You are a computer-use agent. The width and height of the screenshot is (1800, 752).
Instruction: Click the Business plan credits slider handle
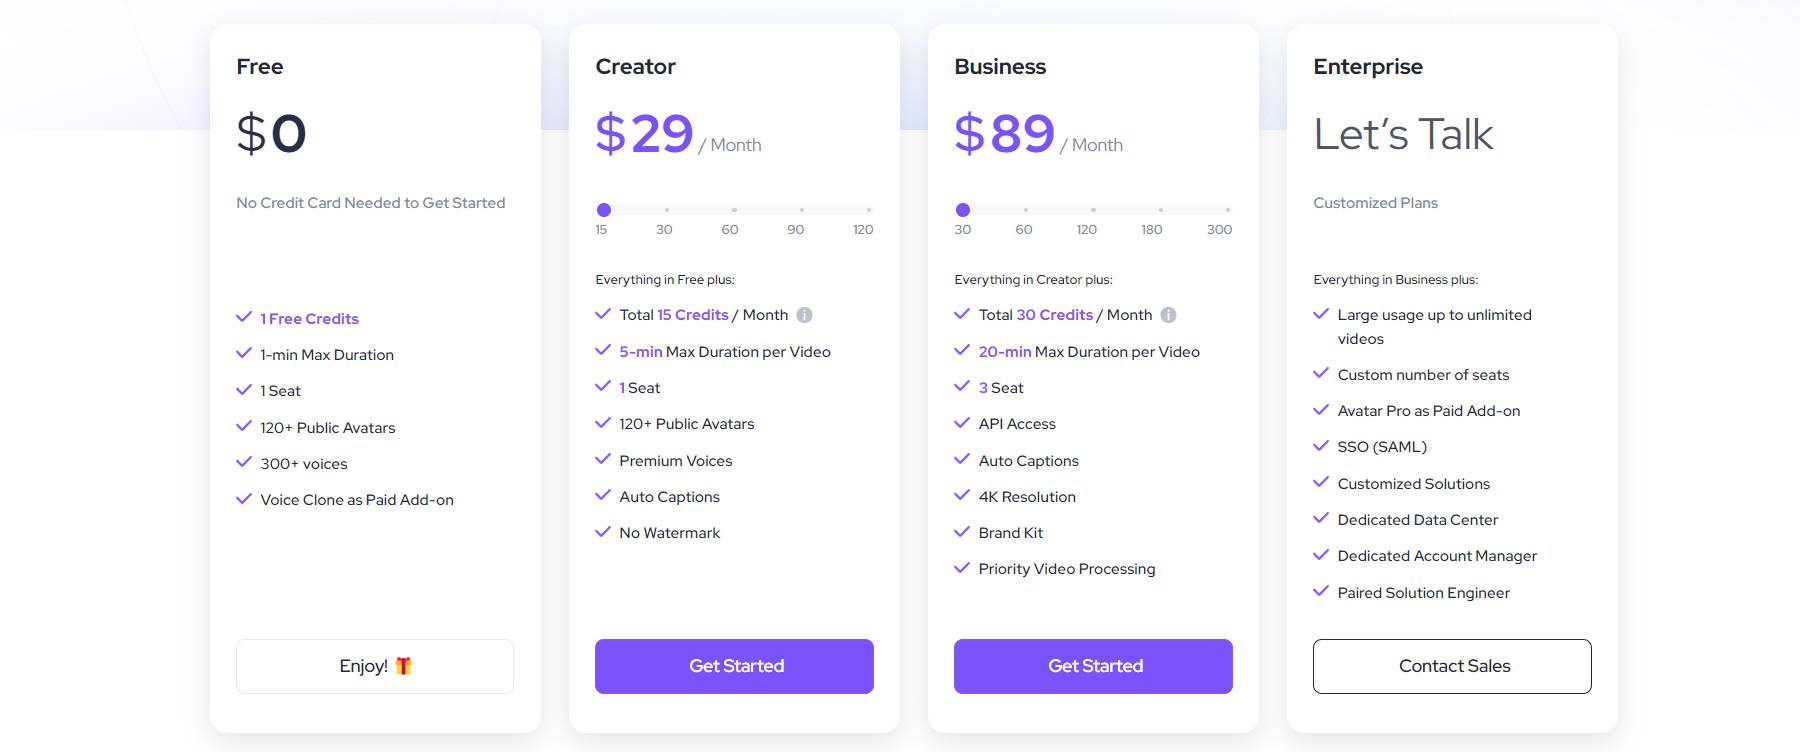point(963,210)
